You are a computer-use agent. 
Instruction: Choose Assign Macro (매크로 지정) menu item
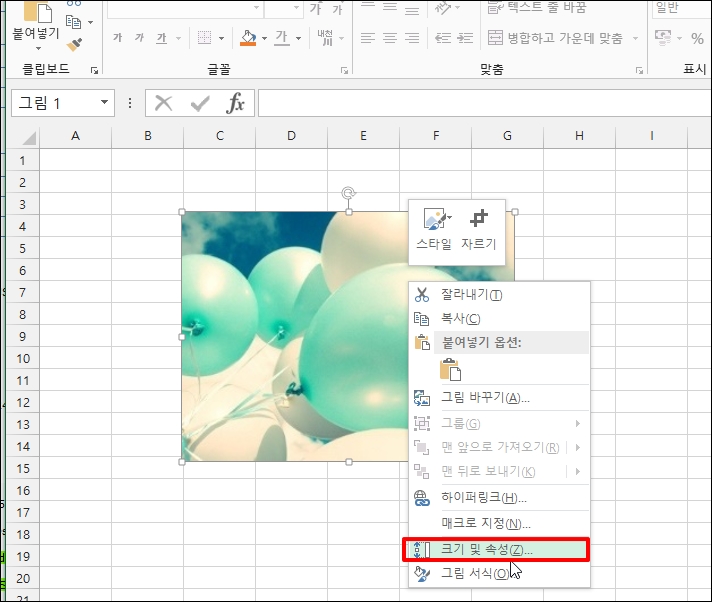[499, 523]
